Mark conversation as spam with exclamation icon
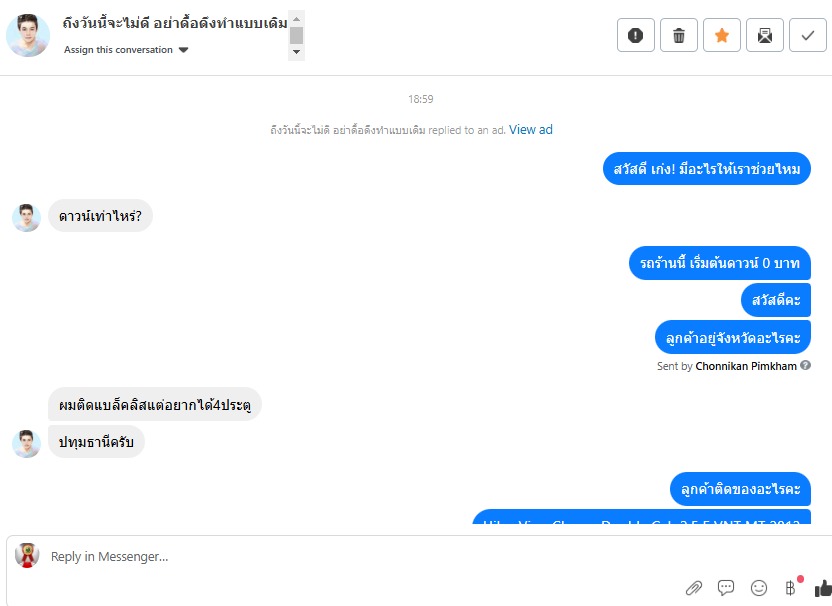832x606 pixels. [x=635, y=35]
